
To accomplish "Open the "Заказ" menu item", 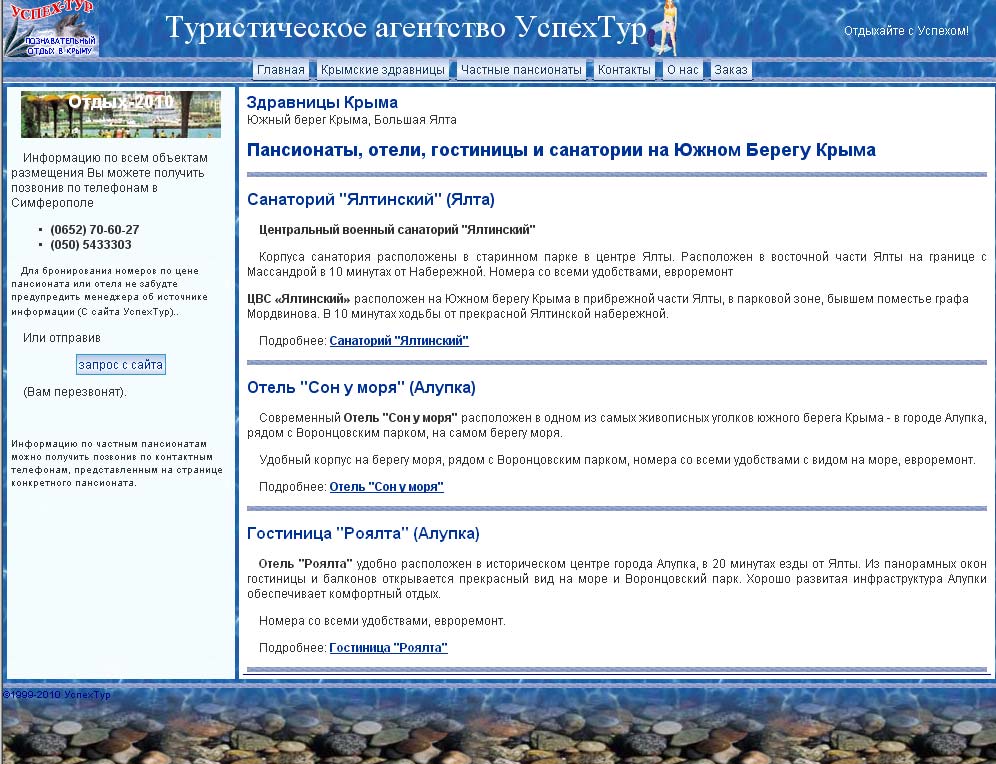I will tap(730, 69).
